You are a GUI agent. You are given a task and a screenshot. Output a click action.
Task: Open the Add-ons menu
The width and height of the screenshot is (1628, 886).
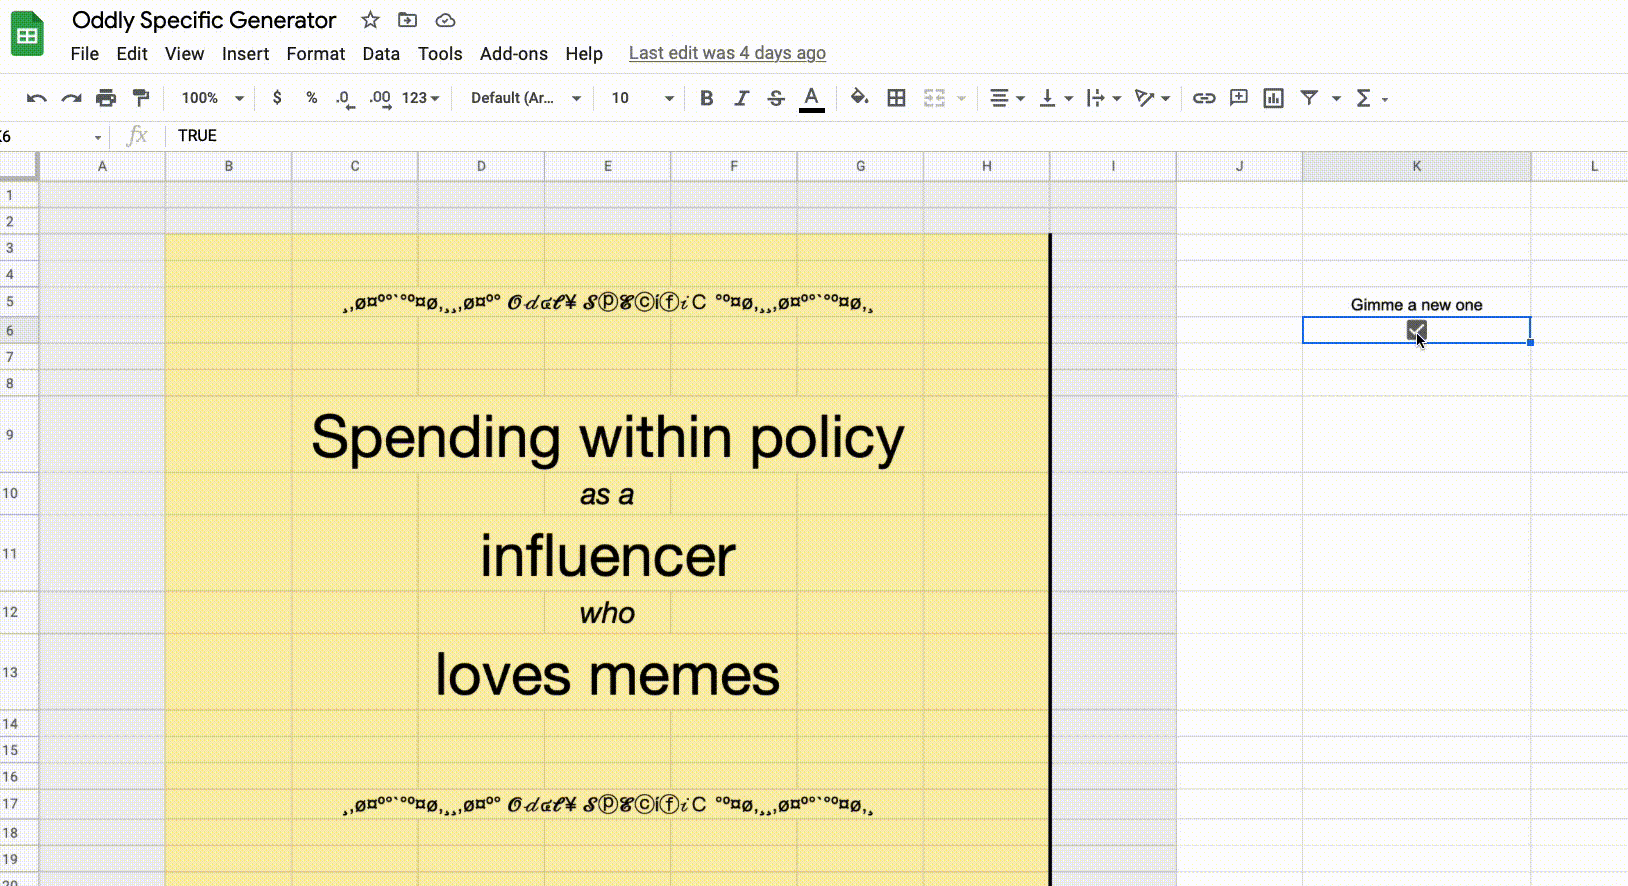514,54
